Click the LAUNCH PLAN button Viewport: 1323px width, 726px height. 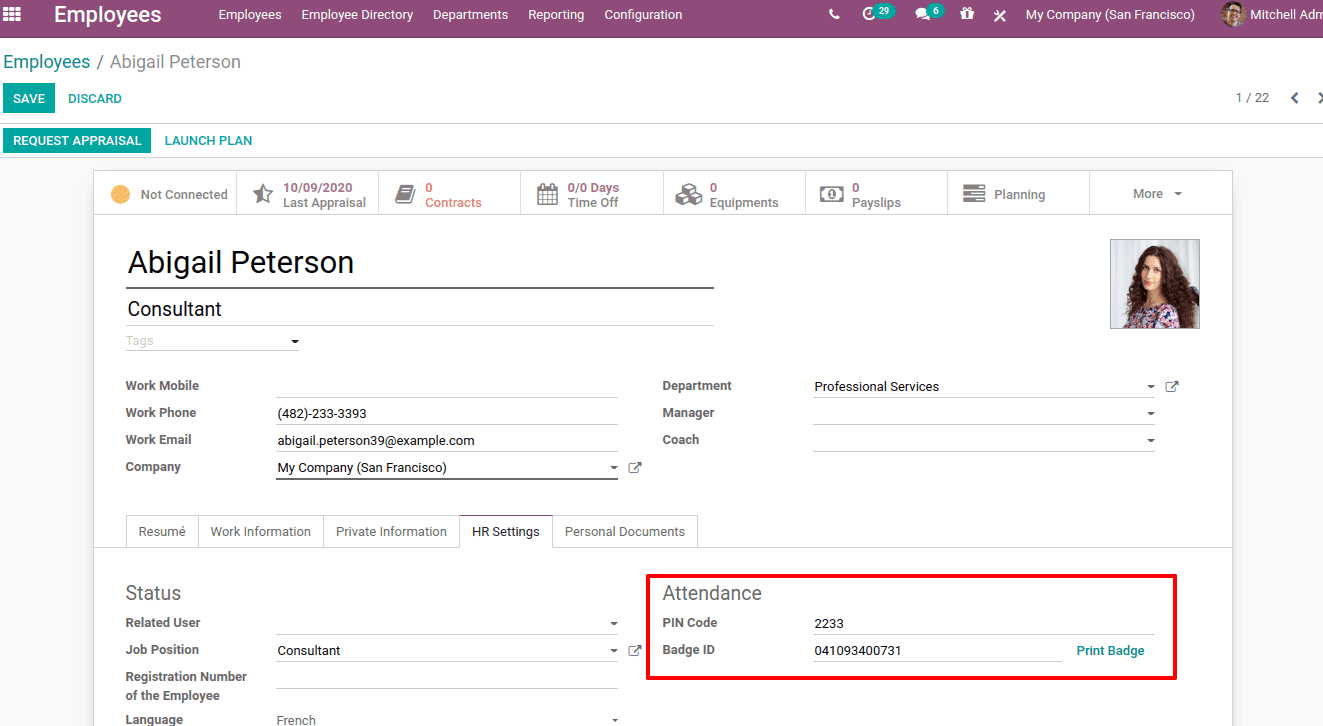208,141
